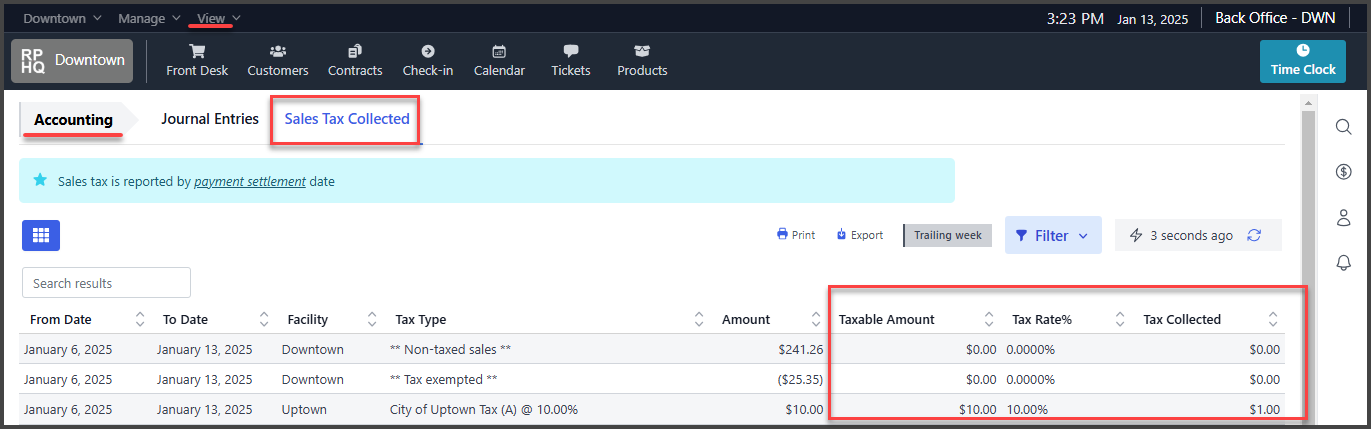1371x429 pixels.
Task: Open the Check-in page
Action: (x=428, y=60)
